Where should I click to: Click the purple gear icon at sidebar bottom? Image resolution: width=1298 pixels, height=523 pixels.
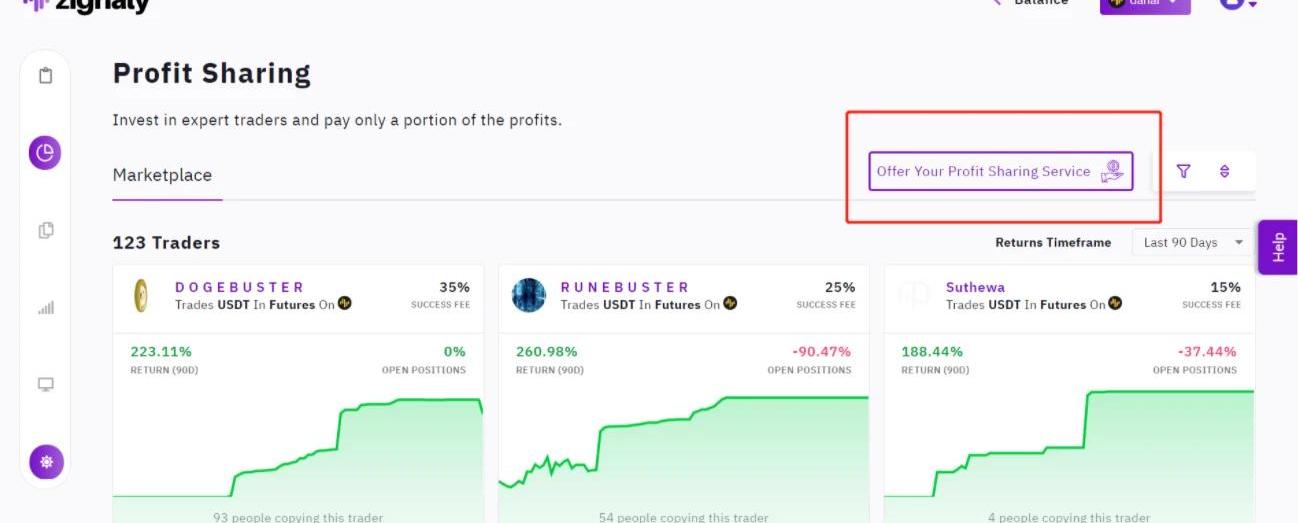45,462
